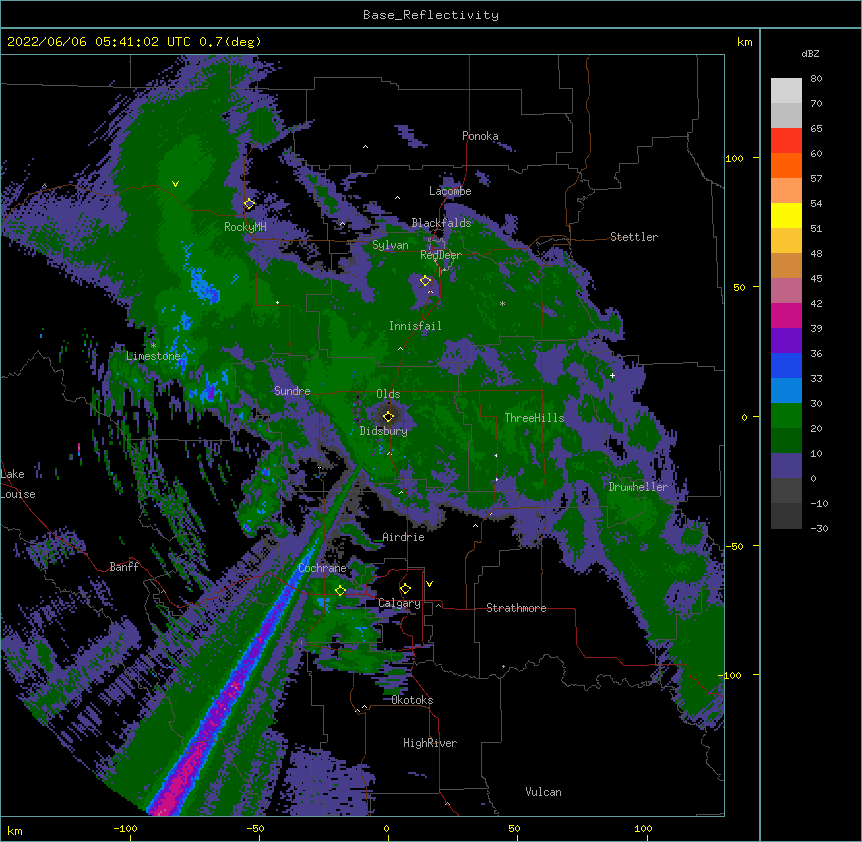862x842 pixels.
Task: Click the RockyMH label on the map
Action: click(x=245, y=227)
